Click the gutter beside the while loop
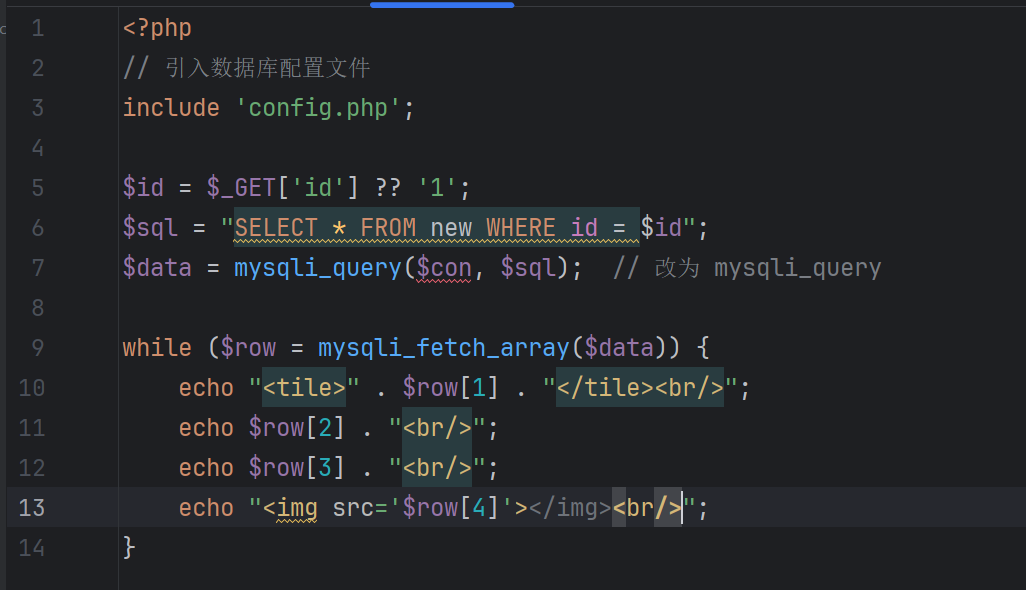This screenshot has width=1026, height=590. 37,347
